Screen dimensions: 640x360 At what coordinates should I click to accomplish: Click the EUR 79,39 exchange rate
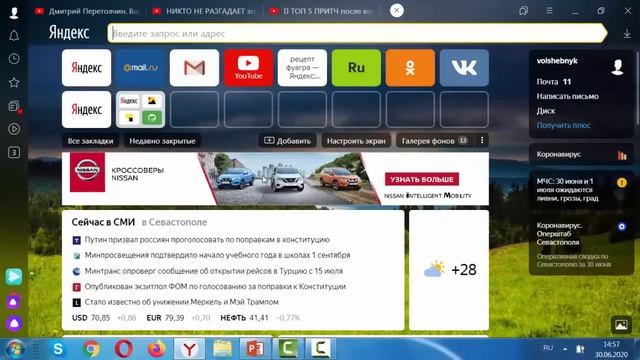(x=165, y=318)
